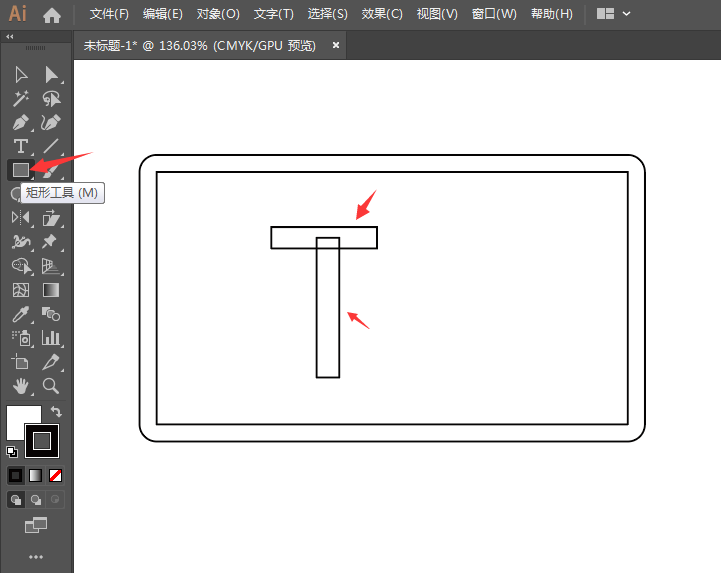
Task: Click the Home icon
Action: (x=52, y=15)
